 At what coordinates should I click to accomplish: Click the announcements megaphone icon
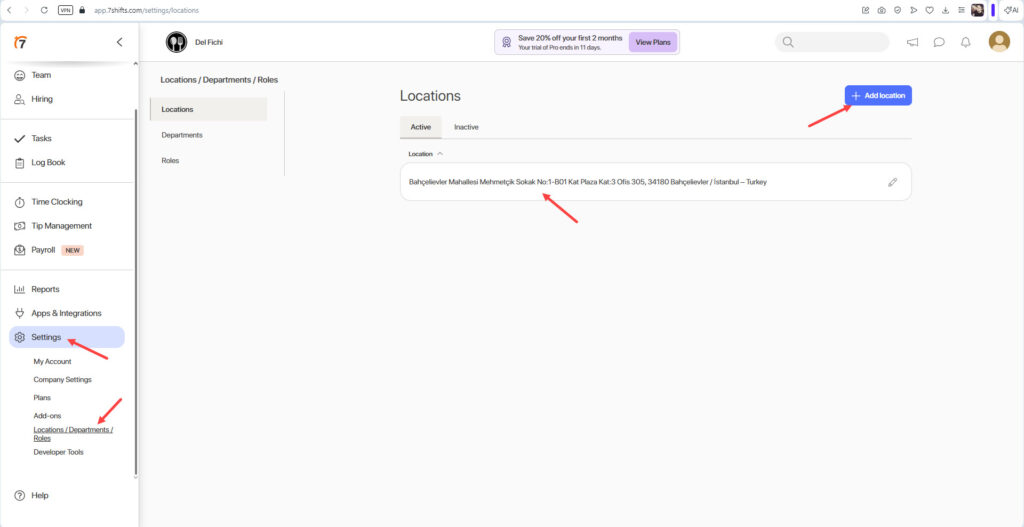click(x=912, y=42)
